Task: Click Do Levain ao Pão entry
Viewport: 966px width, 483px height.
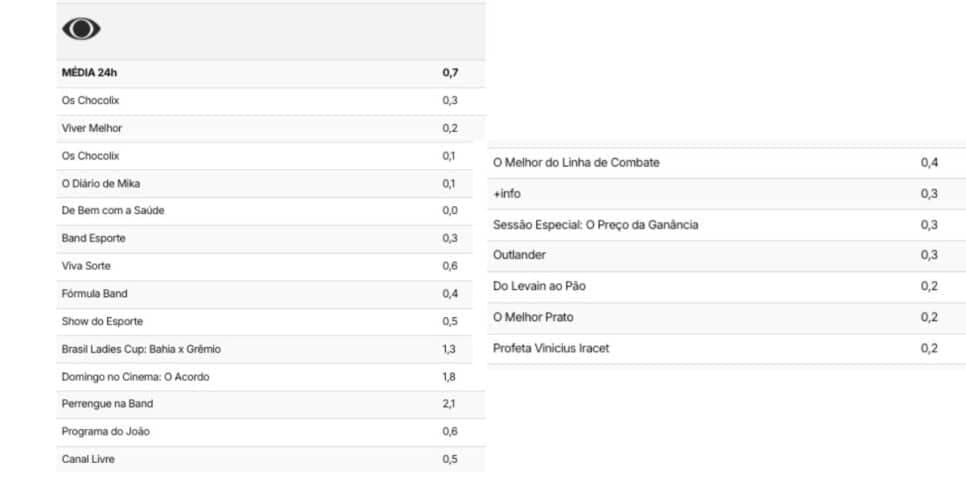Action: [x=727, y=286]
